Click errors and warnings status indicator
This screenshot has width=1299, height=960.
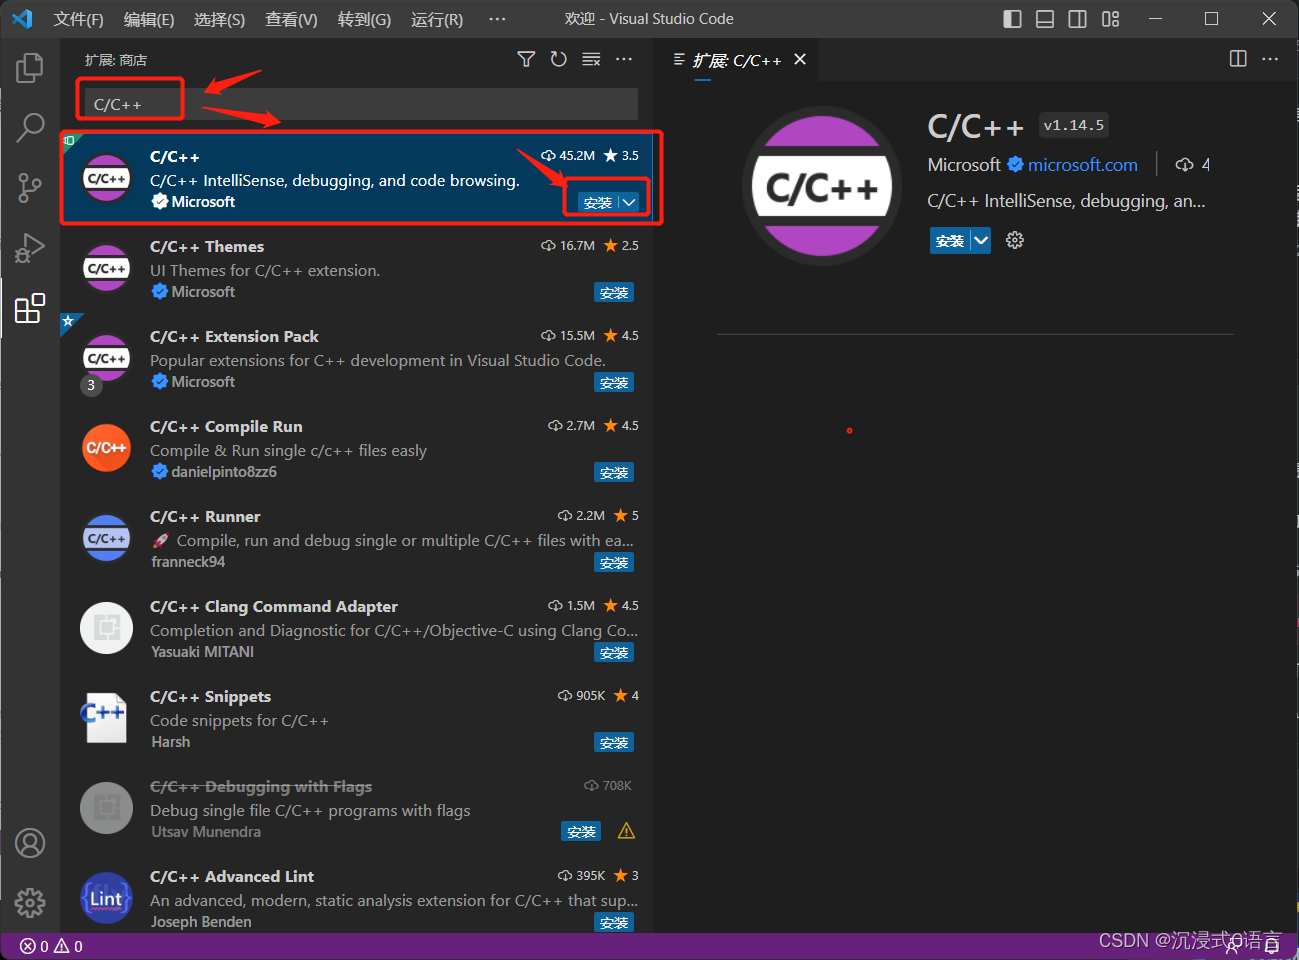(51, 946)
